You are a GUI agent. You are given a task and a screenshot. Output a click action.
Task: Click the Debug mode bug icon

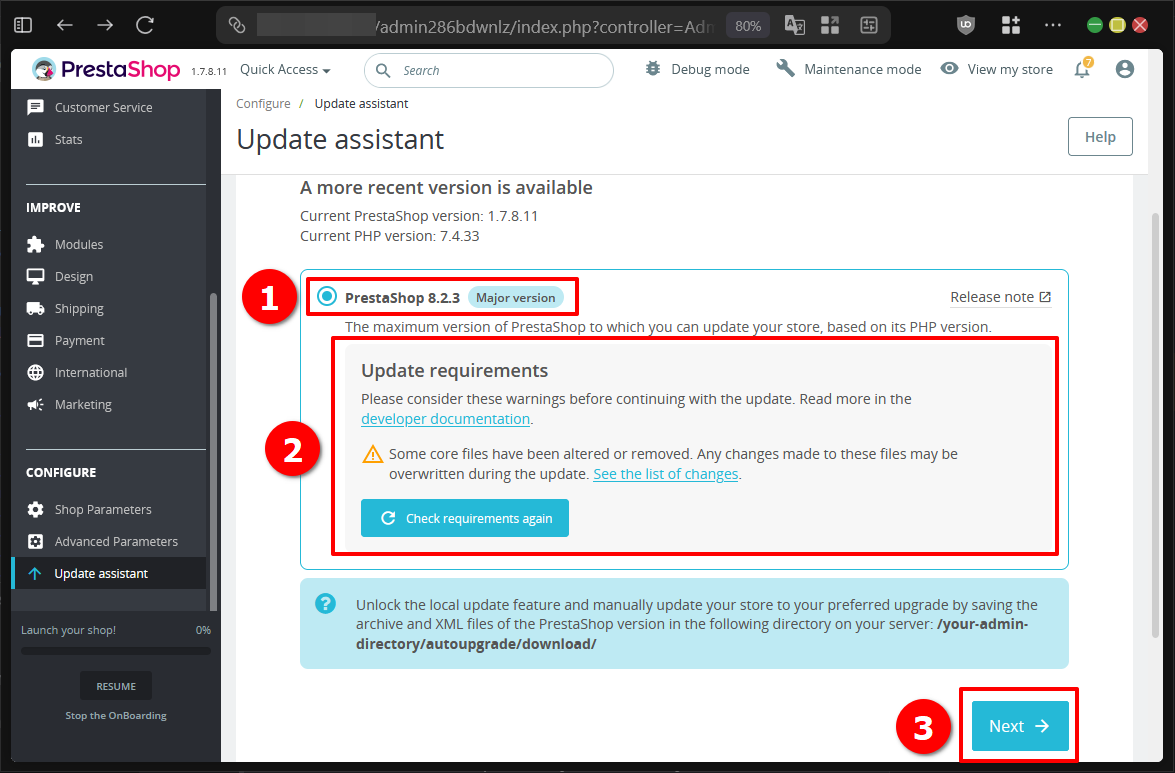coord(653,68)
